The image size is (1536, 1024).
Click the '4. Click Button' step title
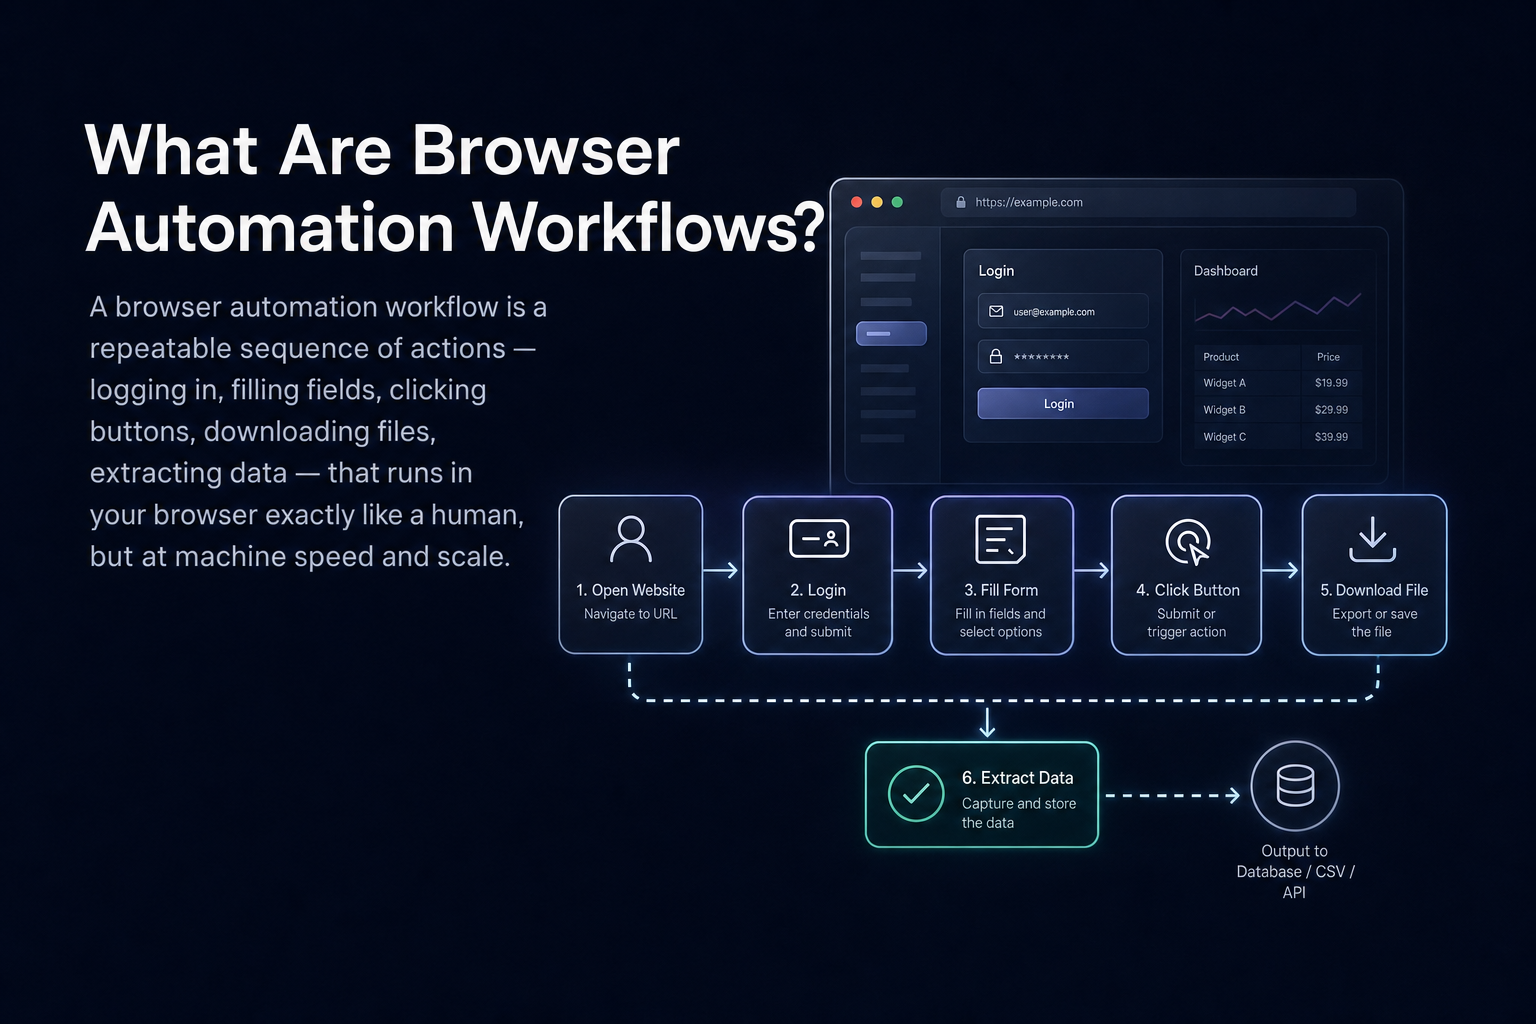(x=1188, y=590)
